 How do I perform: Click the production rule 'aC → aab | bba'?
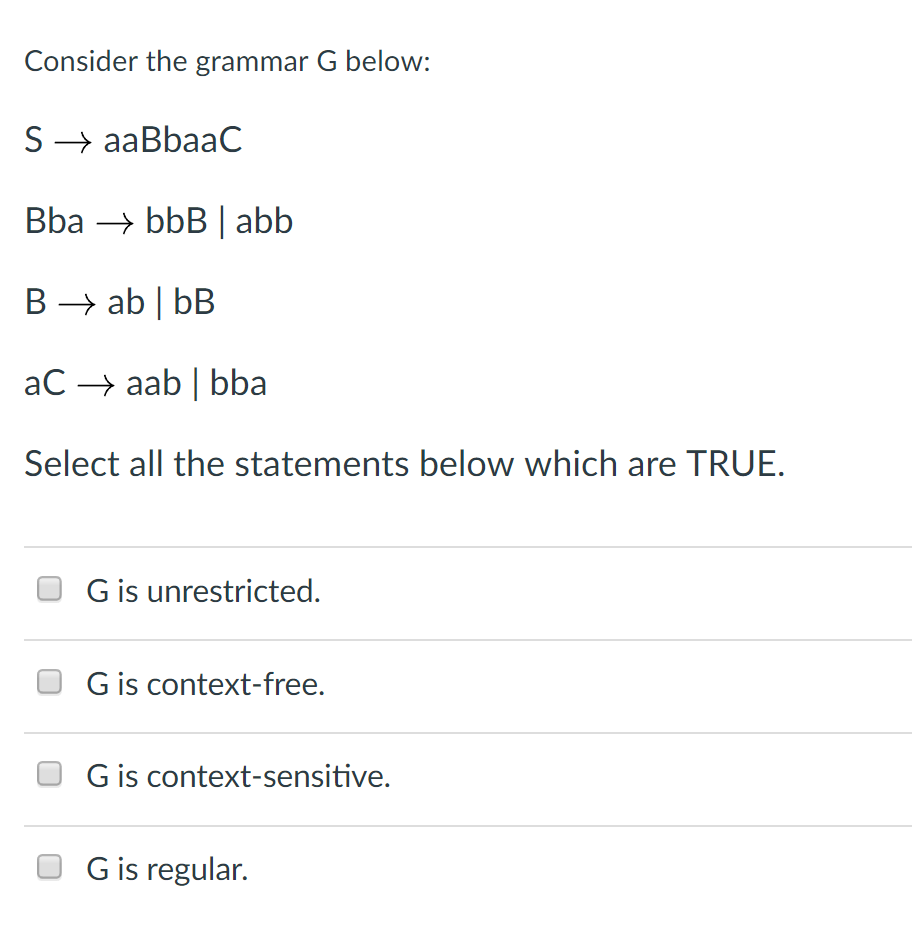coord(145,382)
